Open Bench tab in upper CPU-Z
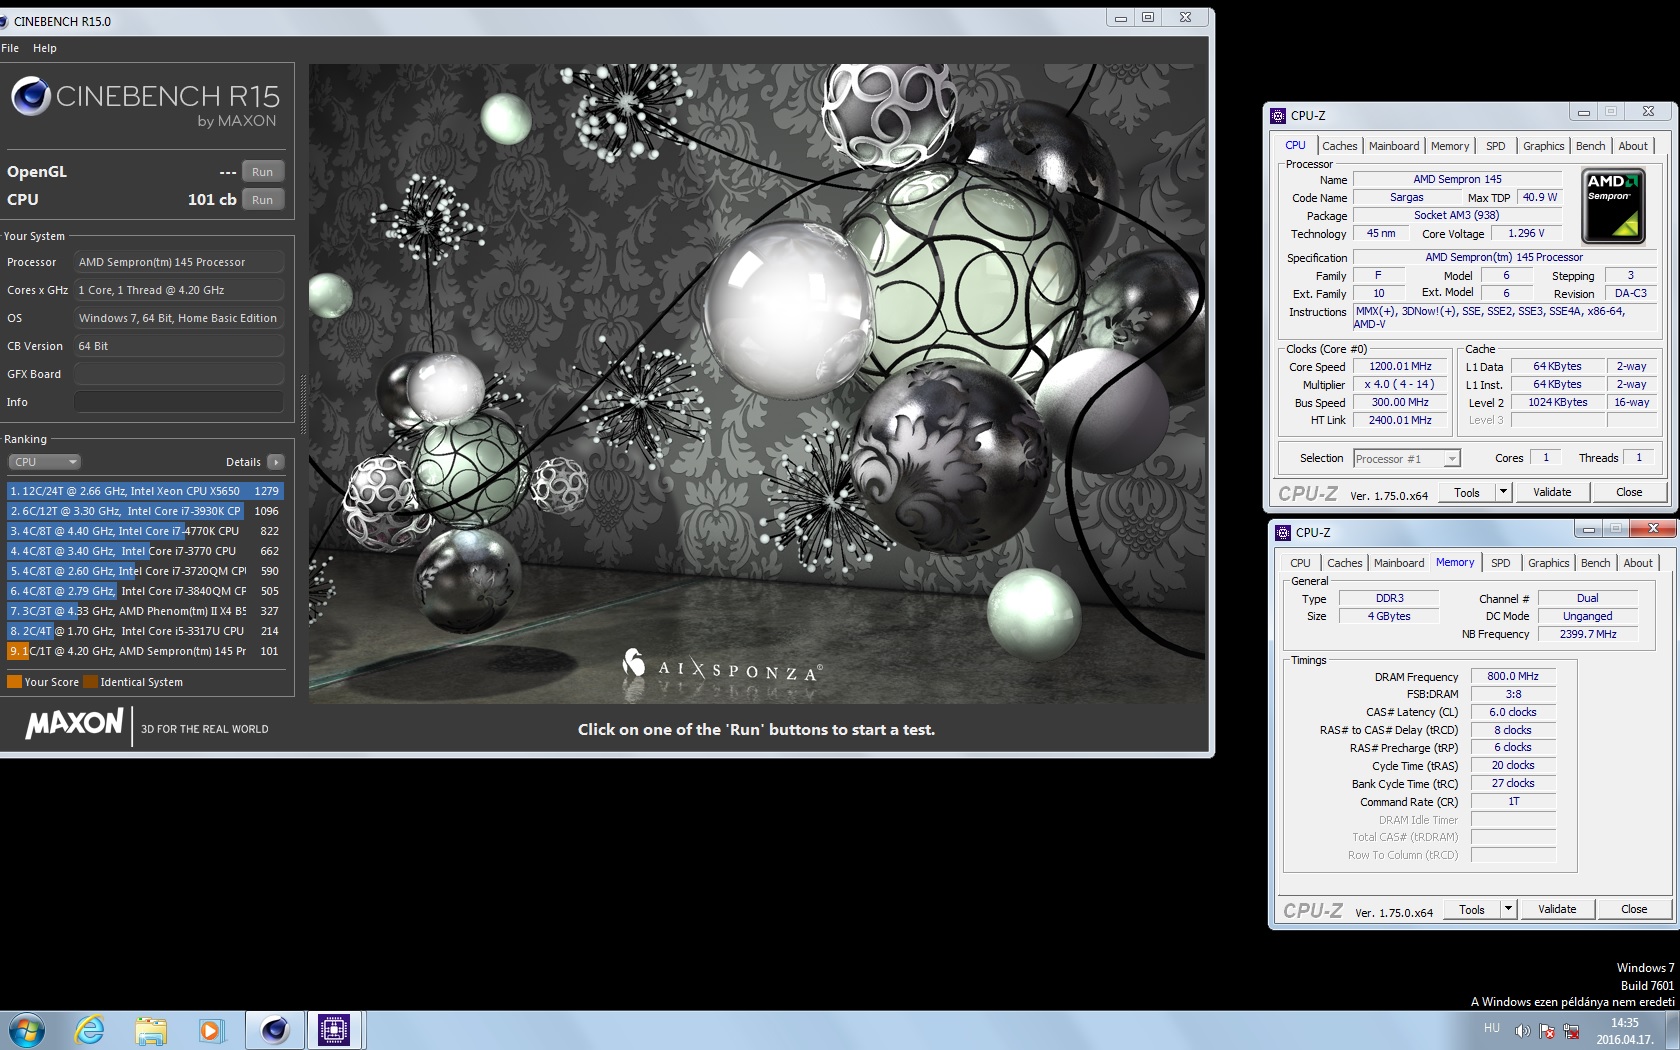The width and height of the screenshot is (1680, 1050). [x=1590, y=146]
